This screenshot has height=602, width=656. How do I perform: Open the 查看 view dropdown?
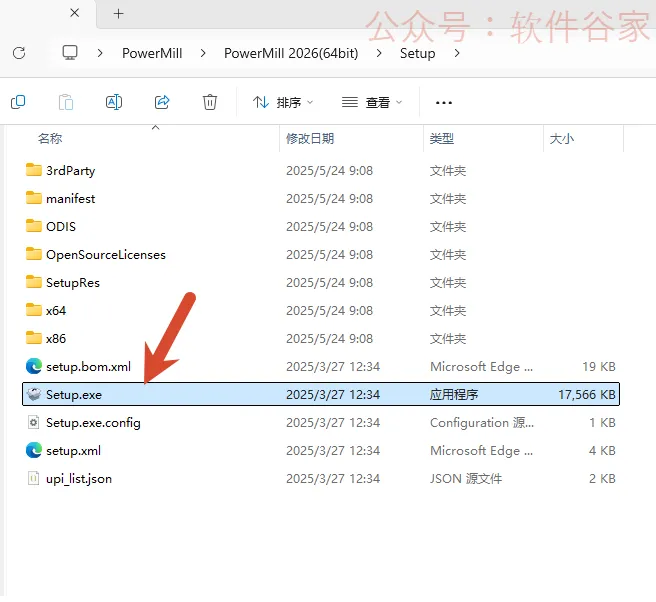click(372, 102)
